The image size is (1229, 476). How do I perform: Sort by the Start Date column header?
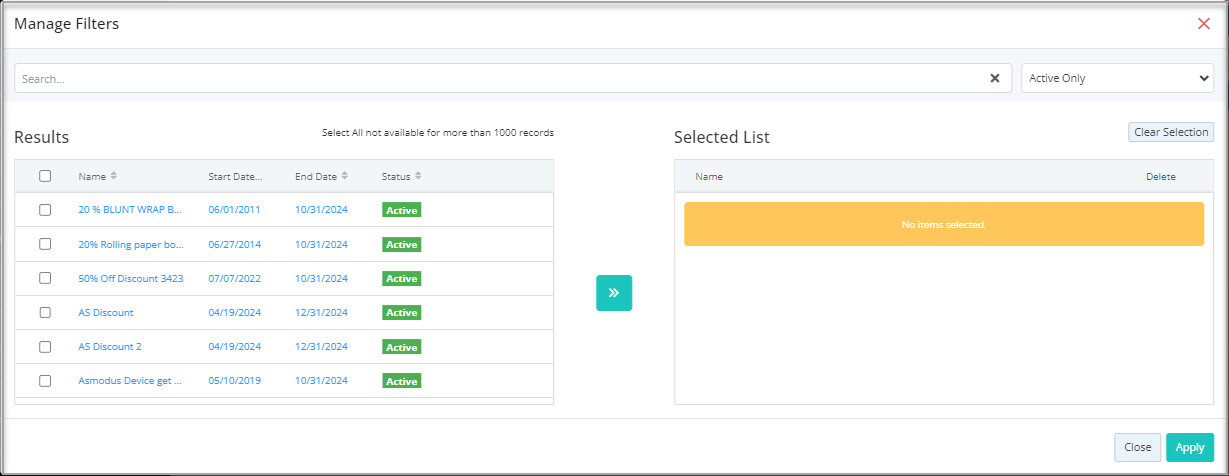point(235,176)
